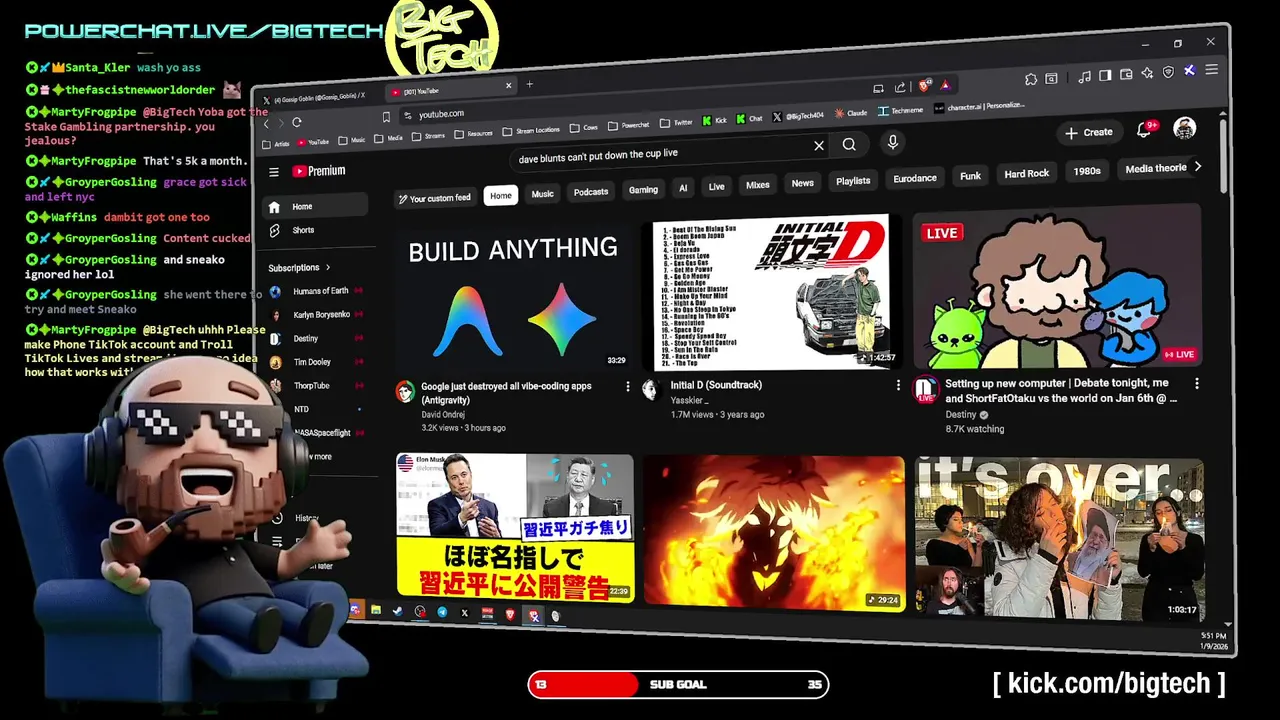Select the Eurodance category chip
This screenshot has width=1280, height=720.
(915, 179)
